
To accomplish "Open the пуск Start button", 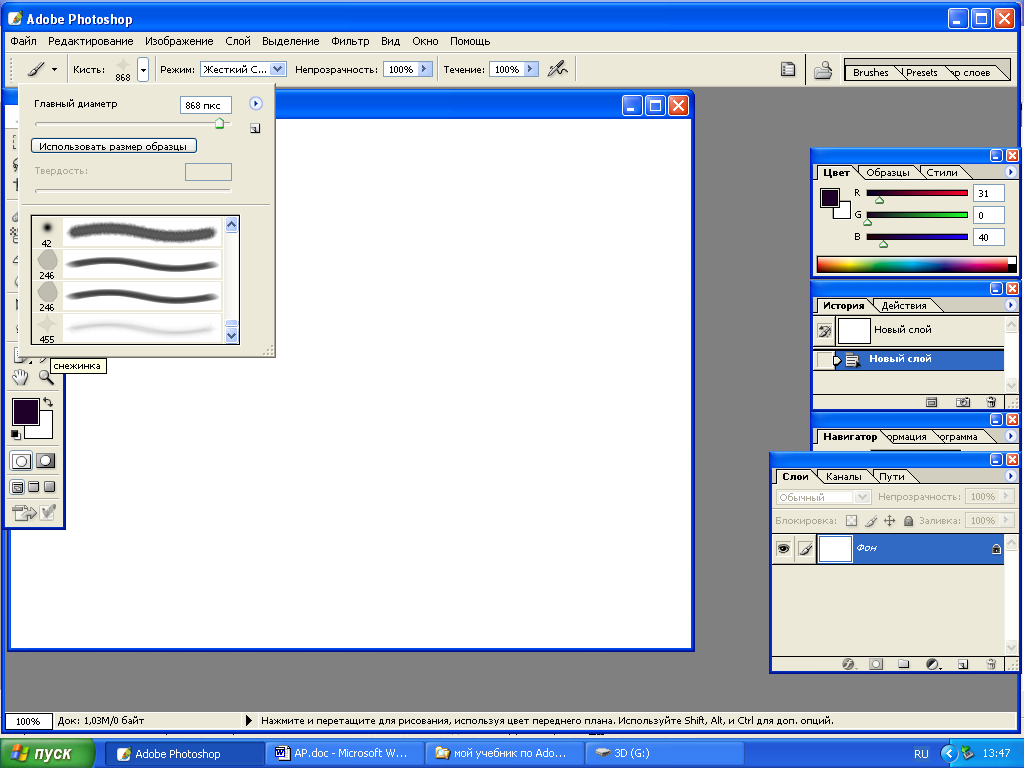I will [47, 754].
